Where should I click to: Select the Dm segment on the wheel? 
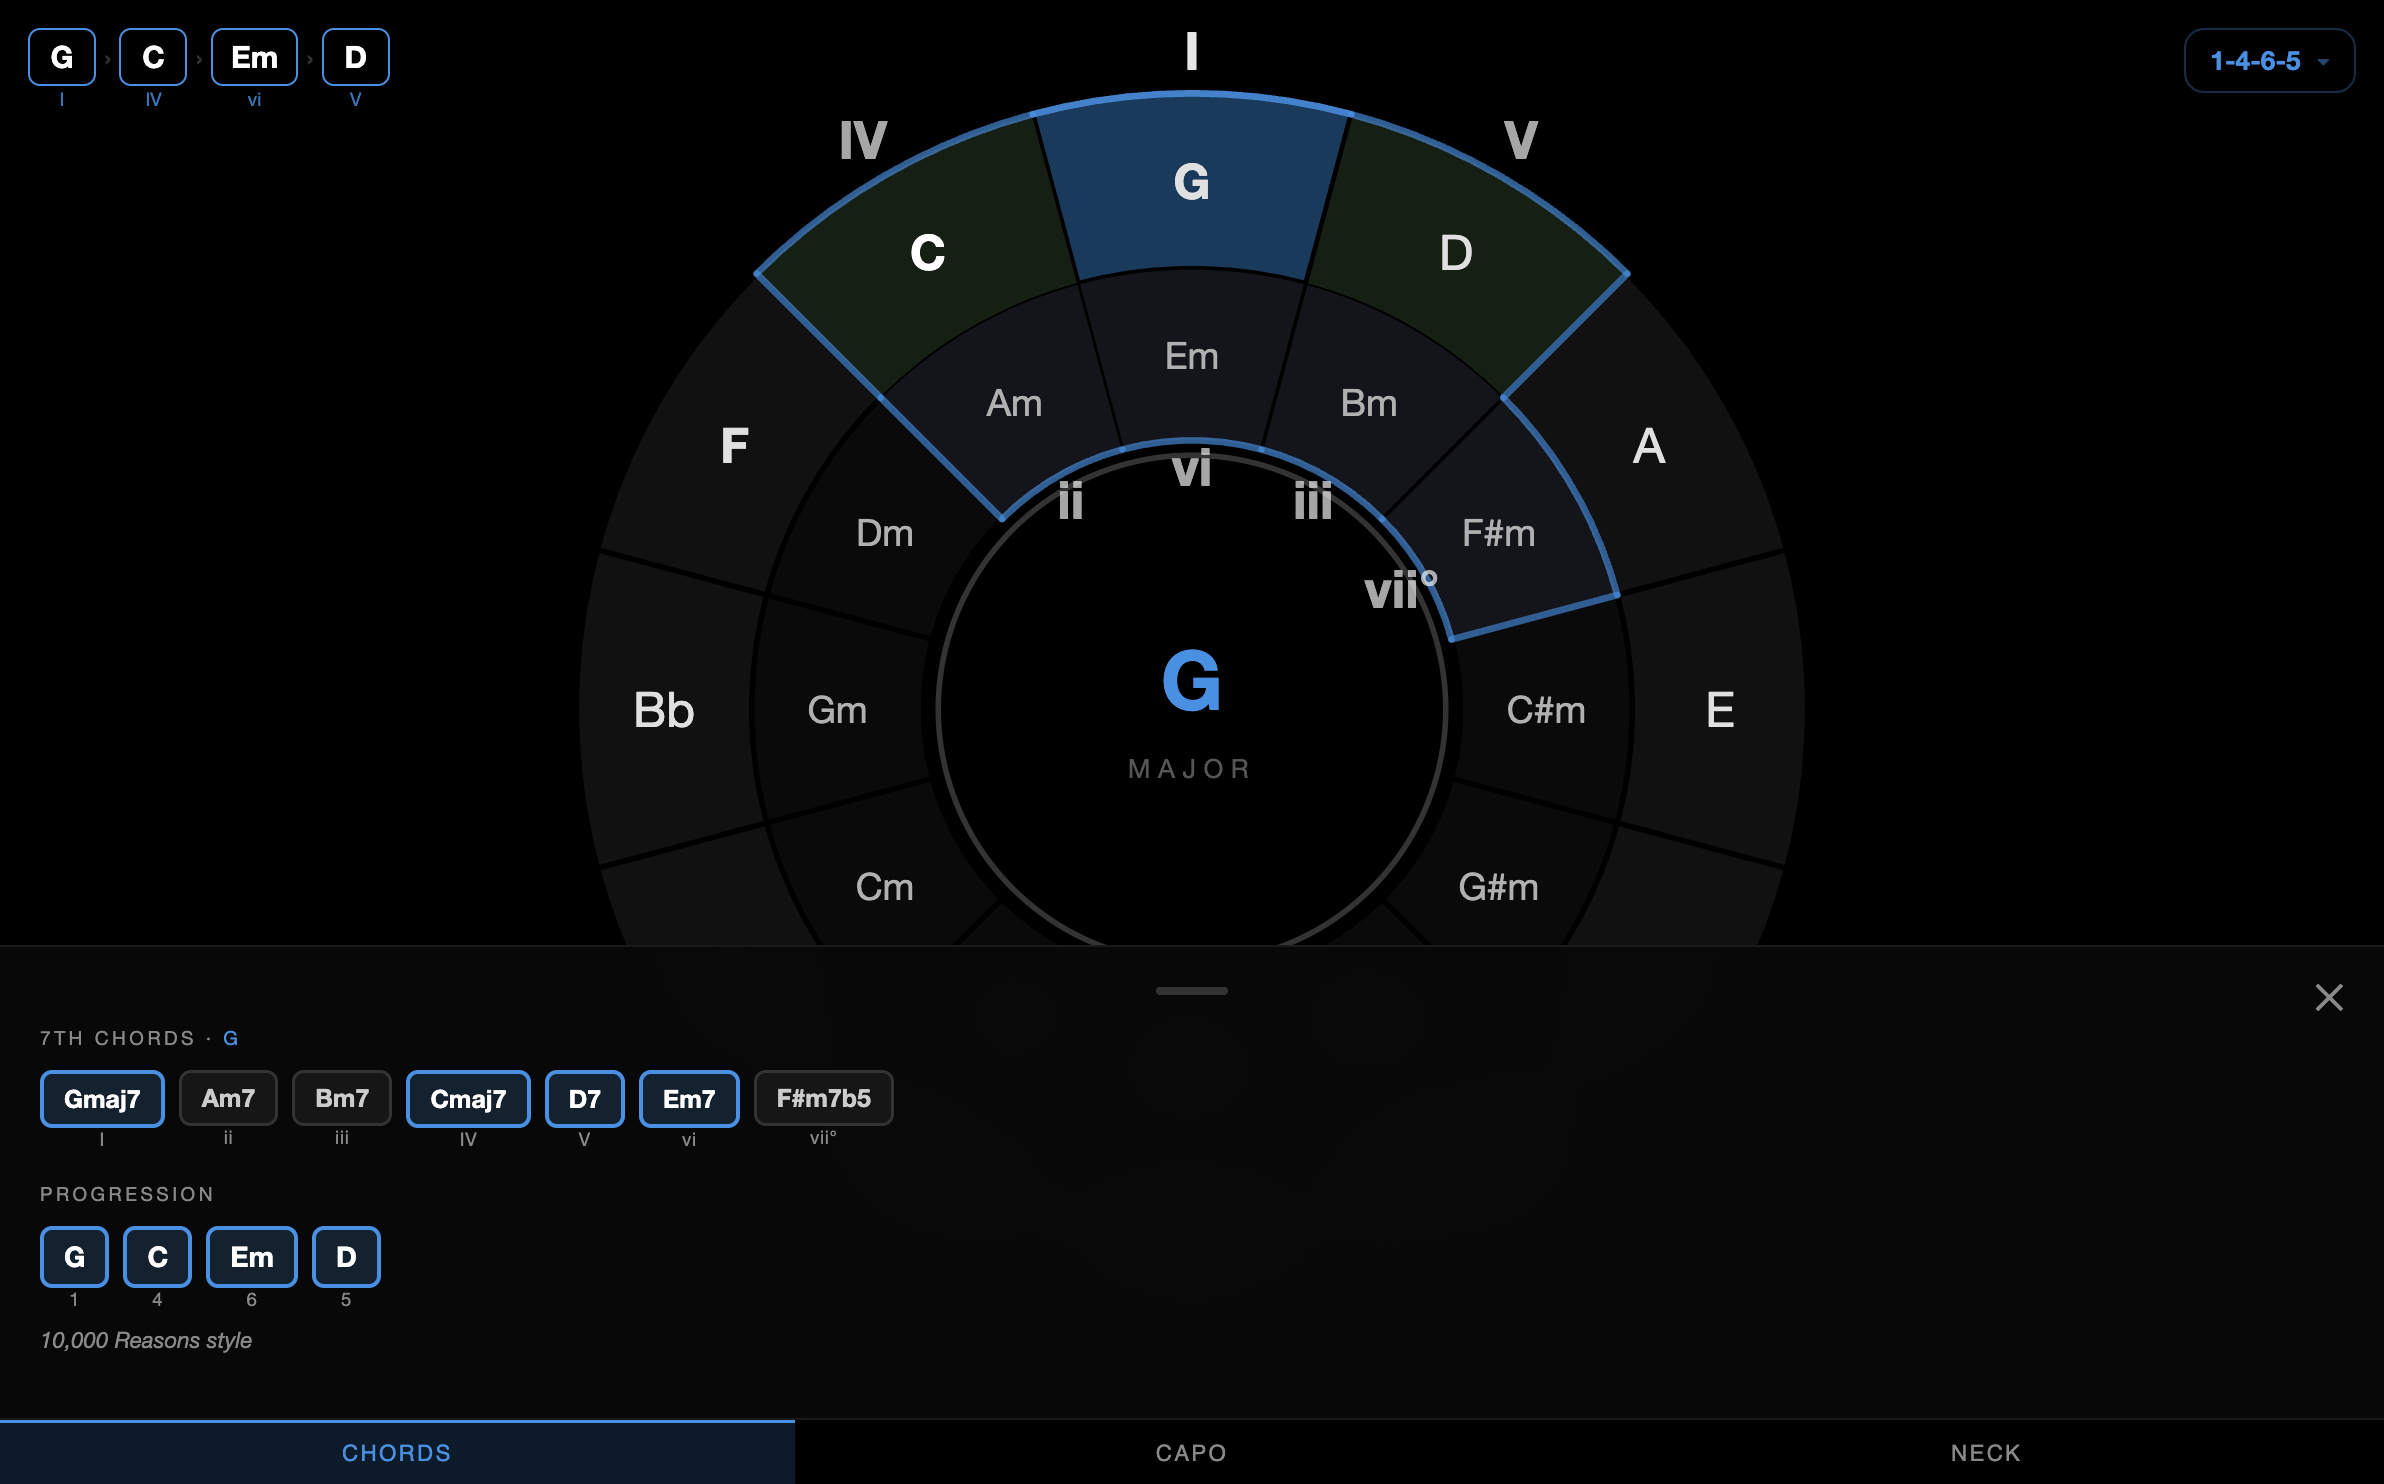click(885, 534)
